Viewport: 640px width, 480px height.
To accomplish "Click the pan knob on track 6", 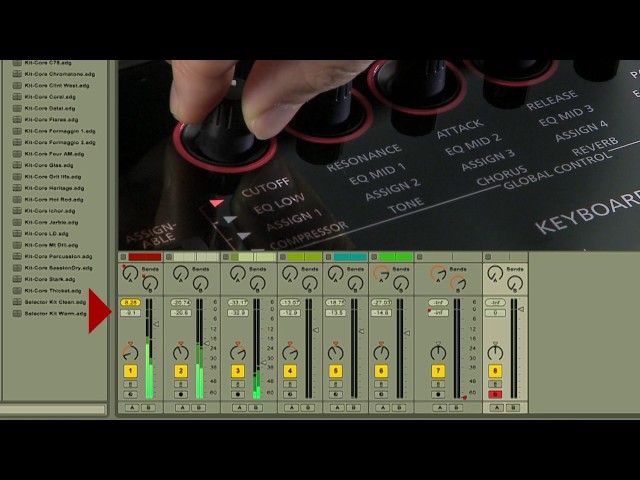I will [x=381, y=352].
